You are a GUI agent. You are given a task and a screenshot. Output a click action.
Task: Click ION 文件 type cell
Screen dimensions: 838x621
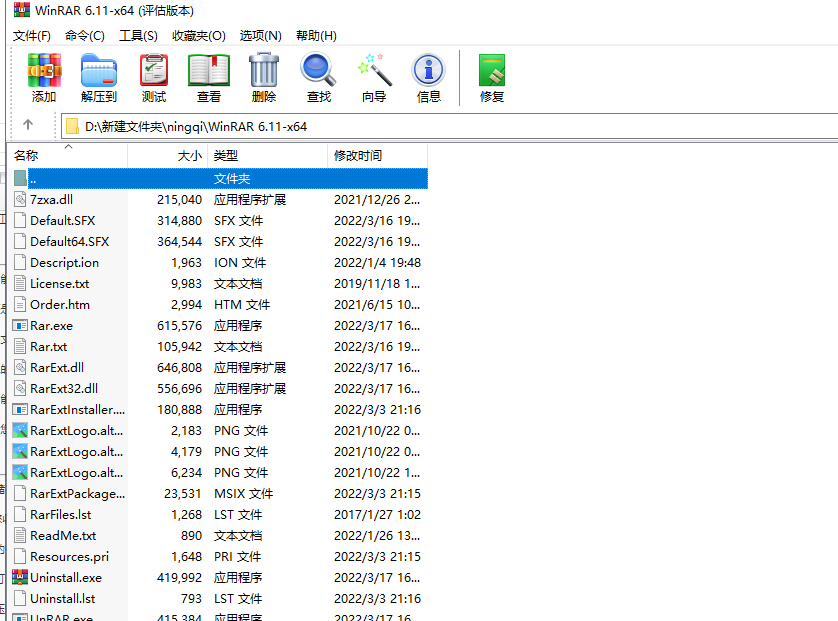tap(240, 262)
